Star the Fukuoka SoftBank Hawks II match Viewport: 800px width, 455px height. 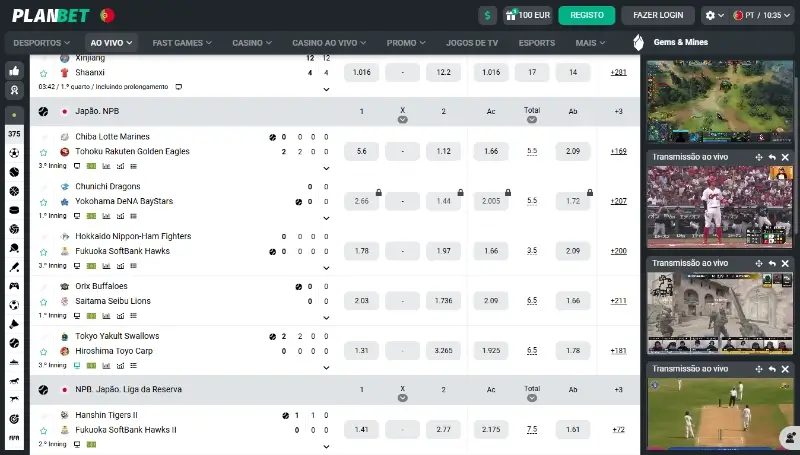pyautogui.click(x=43, y=430)
